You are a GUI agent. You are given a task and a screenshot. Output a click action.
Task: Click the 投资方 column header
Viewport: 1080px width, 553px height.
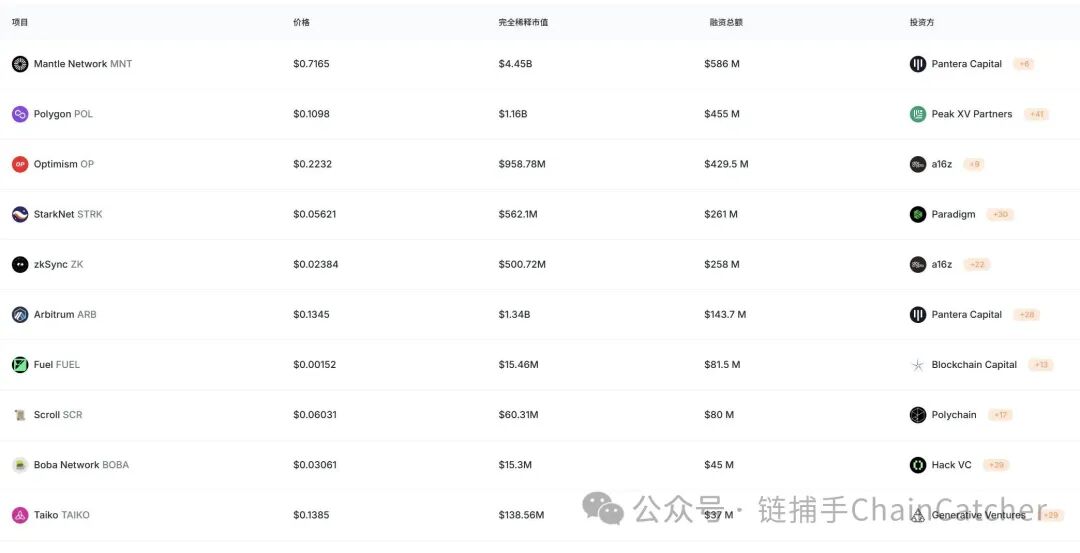click(922, 22)
